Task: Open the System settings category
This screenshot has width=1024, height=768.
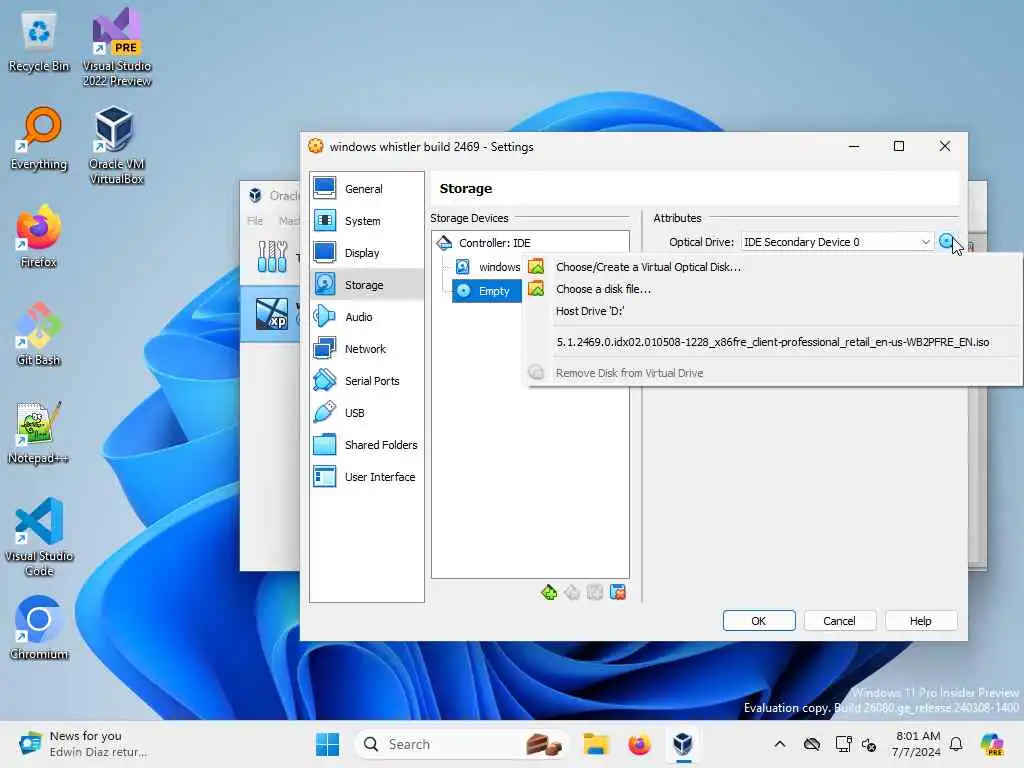Action: 366,221
